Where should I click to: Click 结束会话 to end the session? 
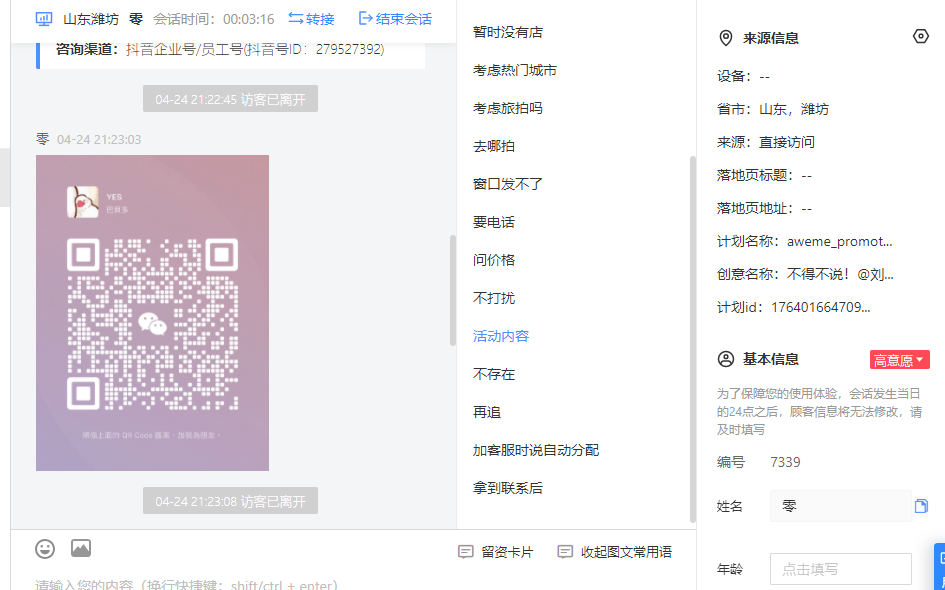(395, 19)
